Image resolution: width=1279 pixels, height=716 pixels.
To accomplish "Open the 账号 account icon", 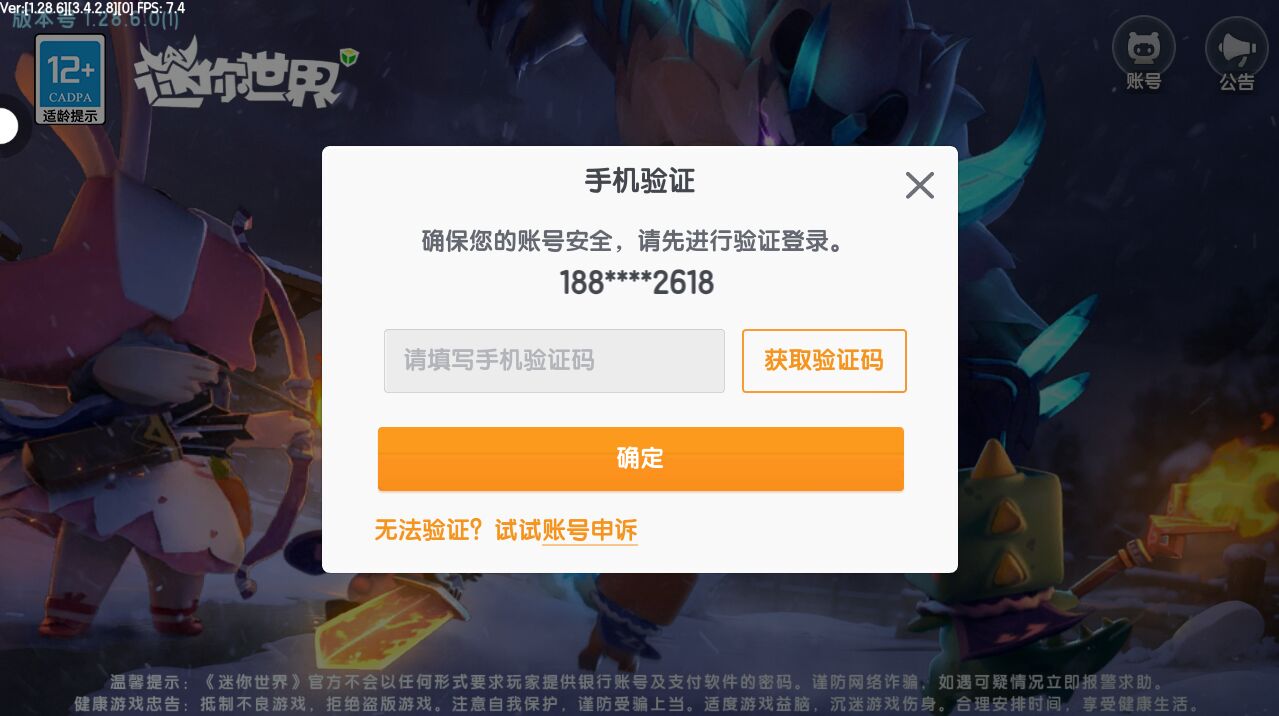I will [x=1143, y=56].
